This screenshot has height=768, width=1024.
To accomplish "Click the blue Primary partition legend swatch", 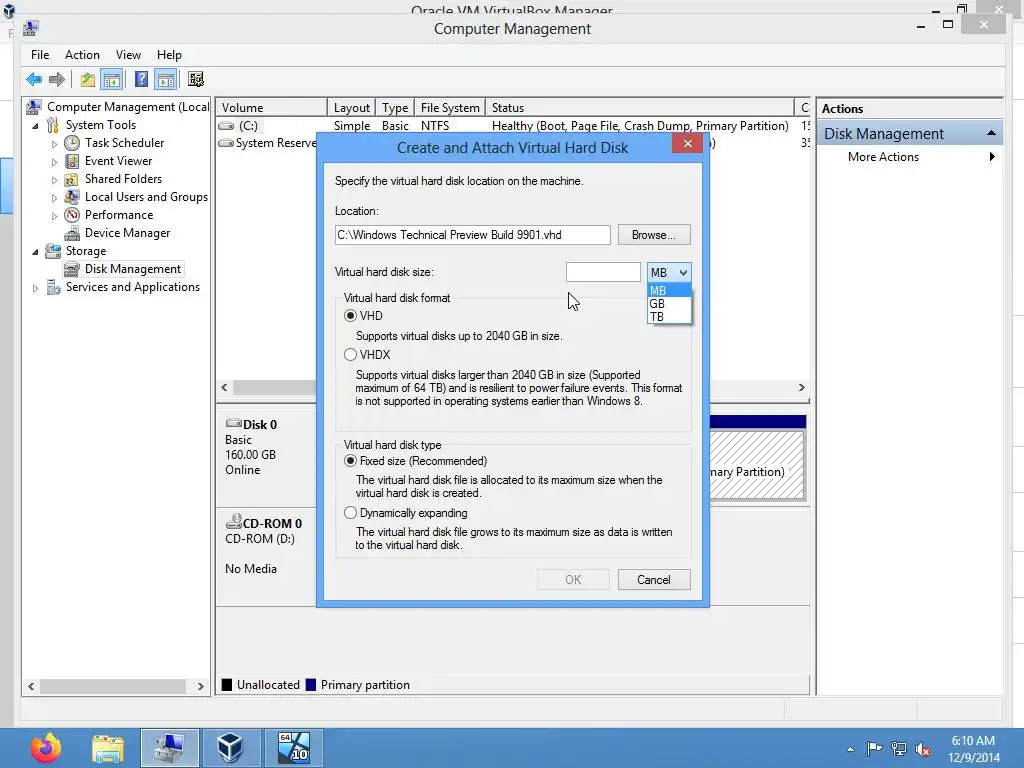I will (x=311, y=684).
